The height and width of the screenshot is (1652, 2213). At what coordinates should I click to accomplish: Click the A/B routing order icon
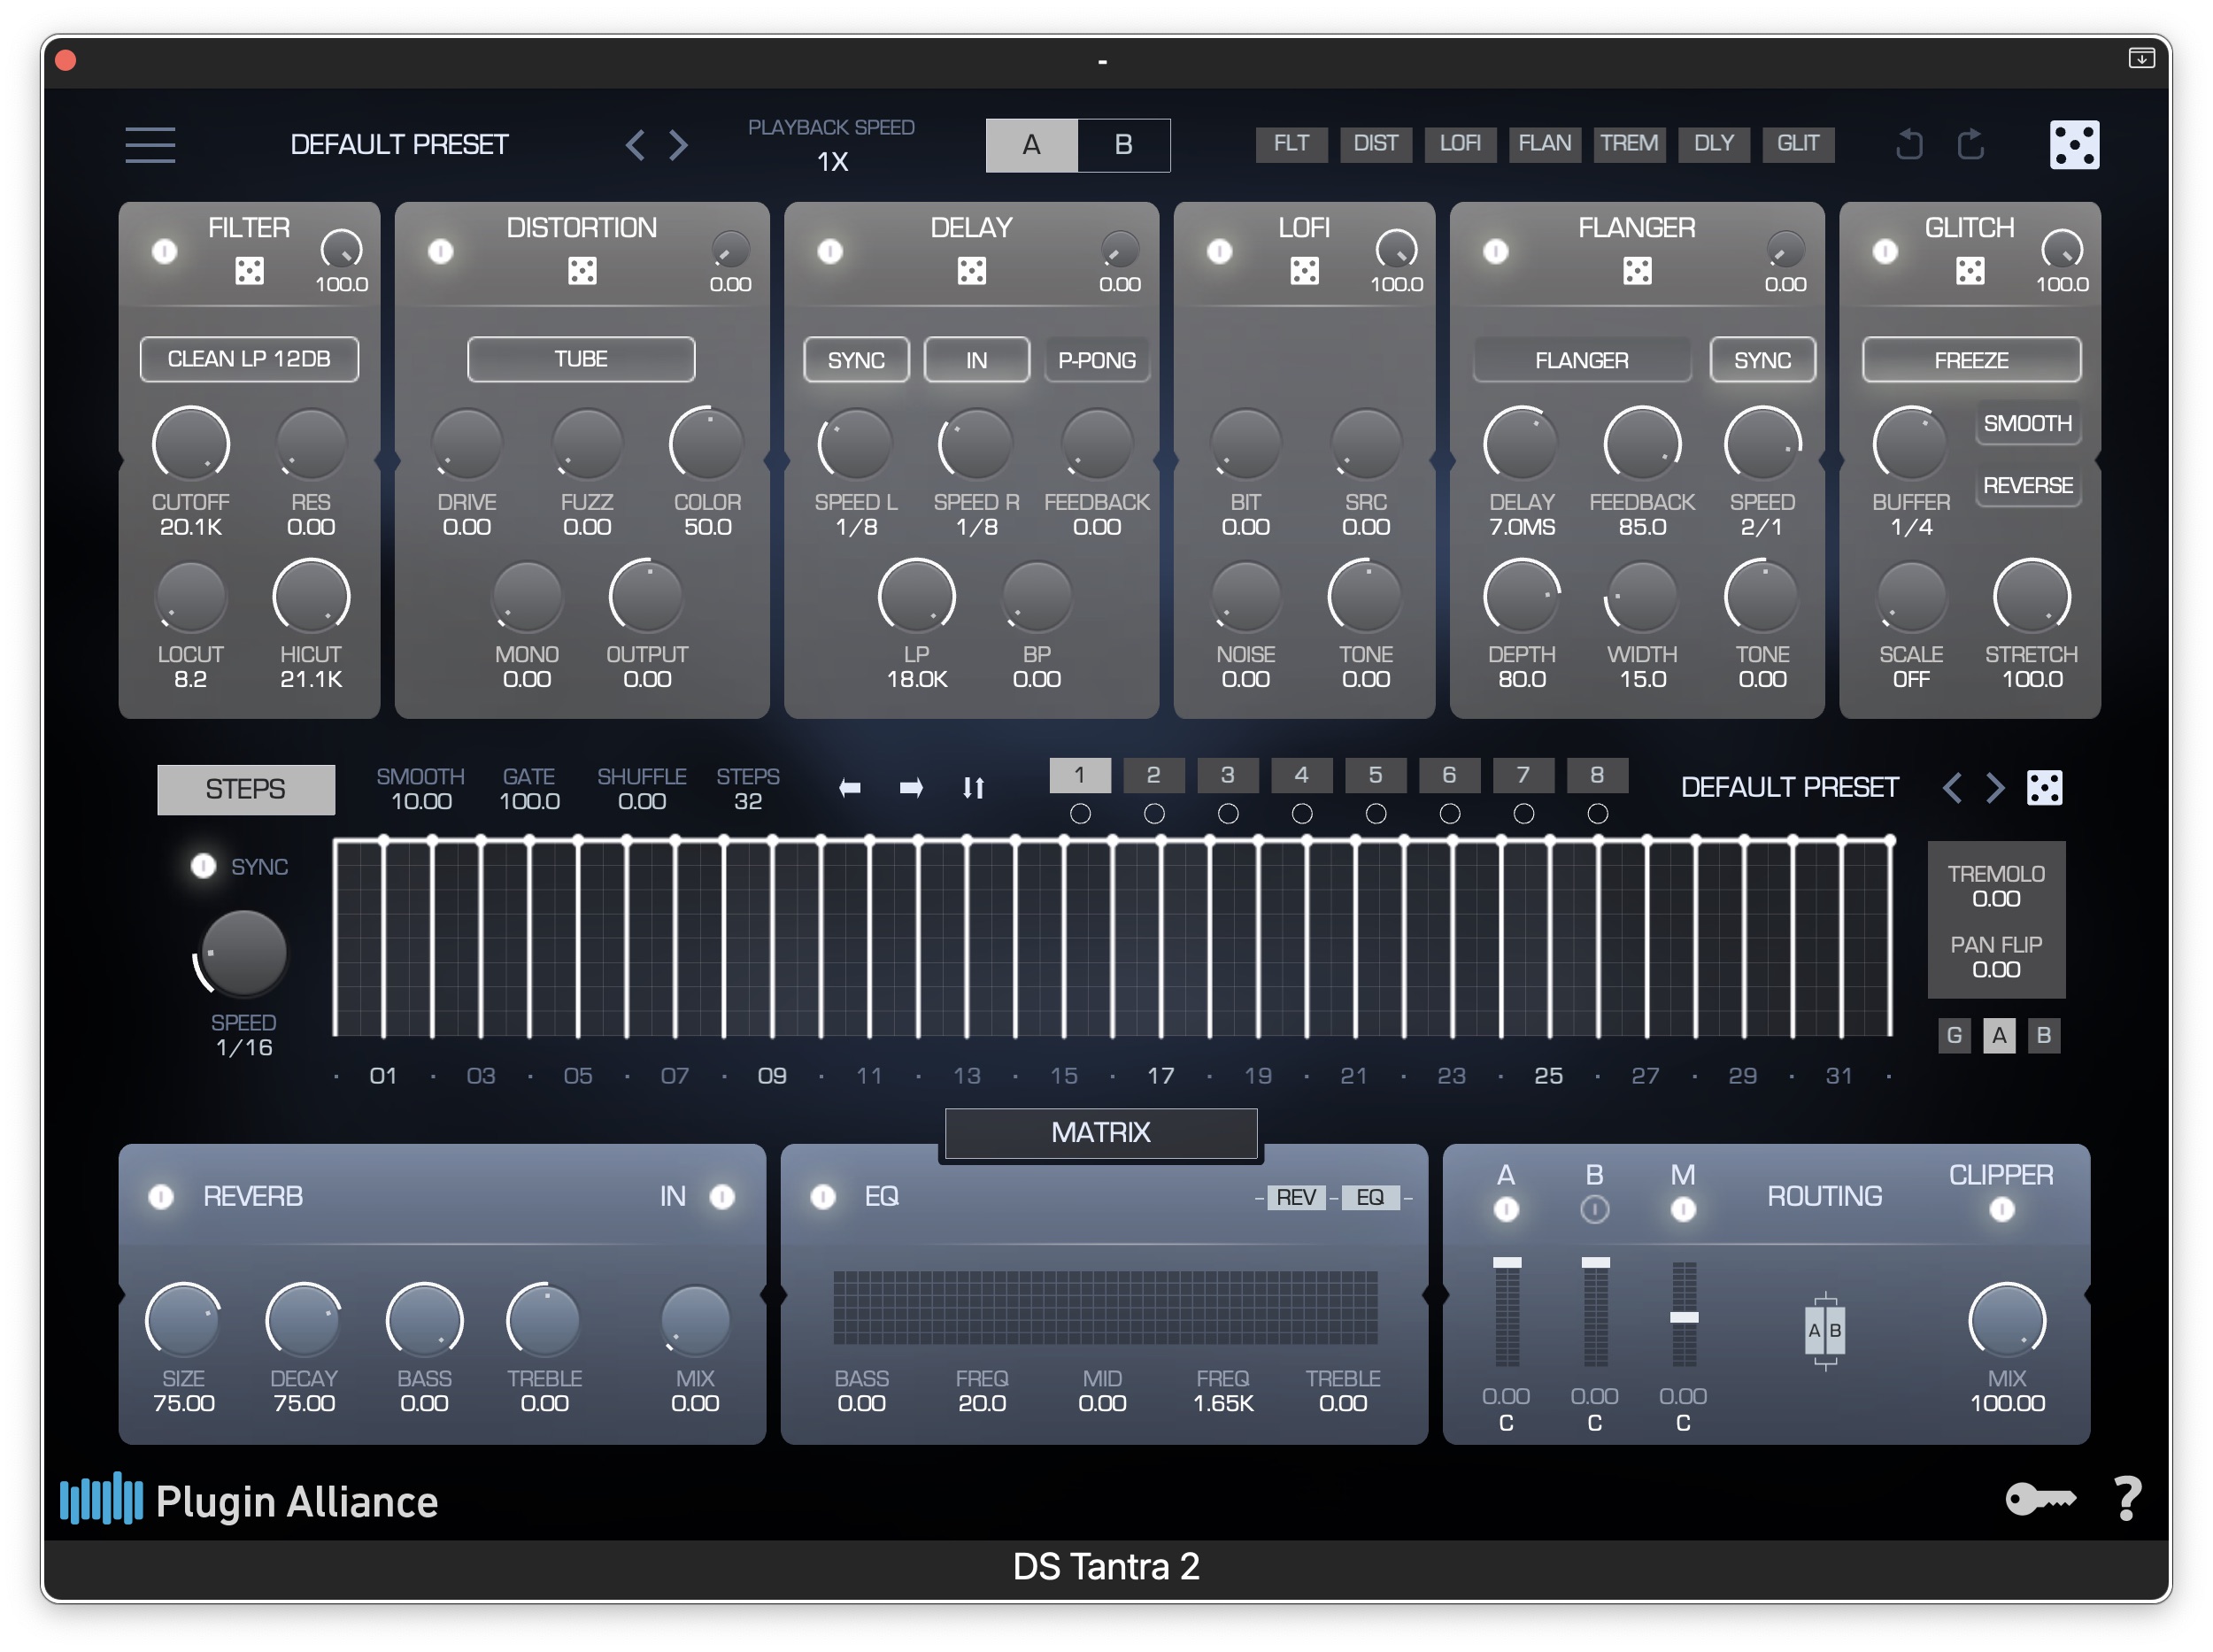pos(1824,1330)
